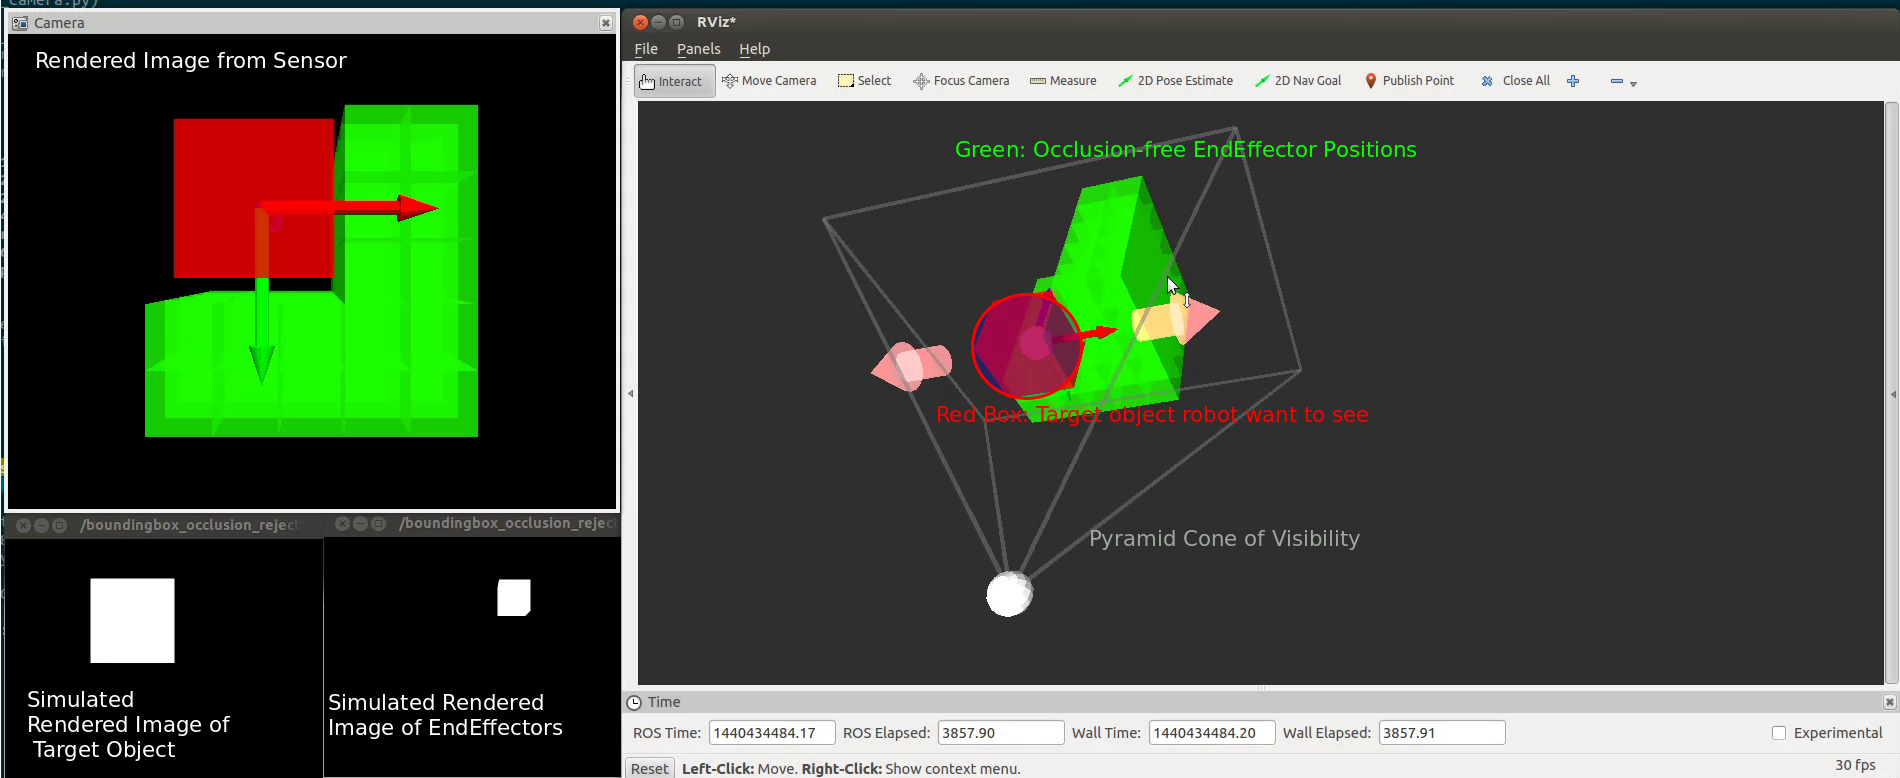The height and width of the screenshot is (778, 1900).
Task: Click the Reset button
Action: point(649,768)
